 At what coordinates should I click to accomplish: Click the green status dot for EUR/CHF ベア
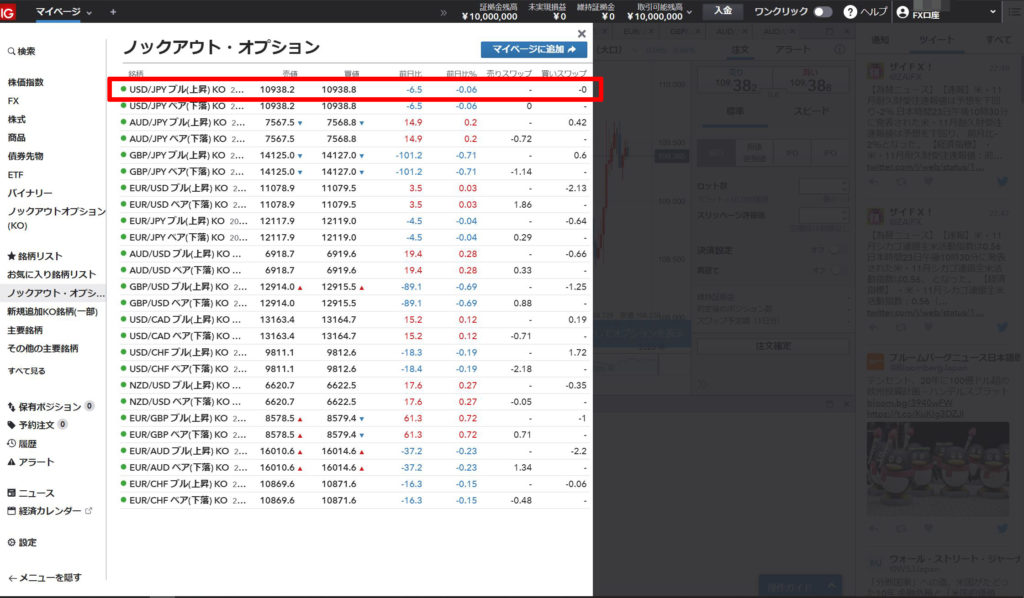[x=123, y=500]
